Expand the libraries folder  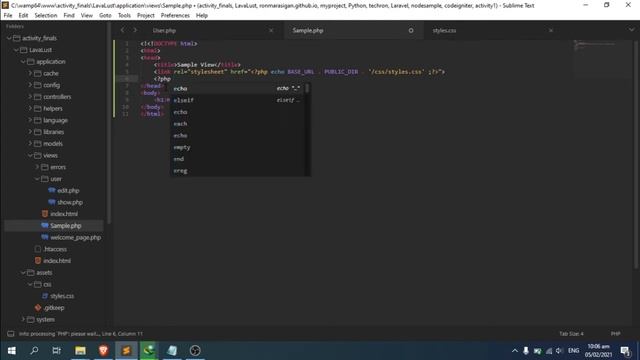click(30, 132)
